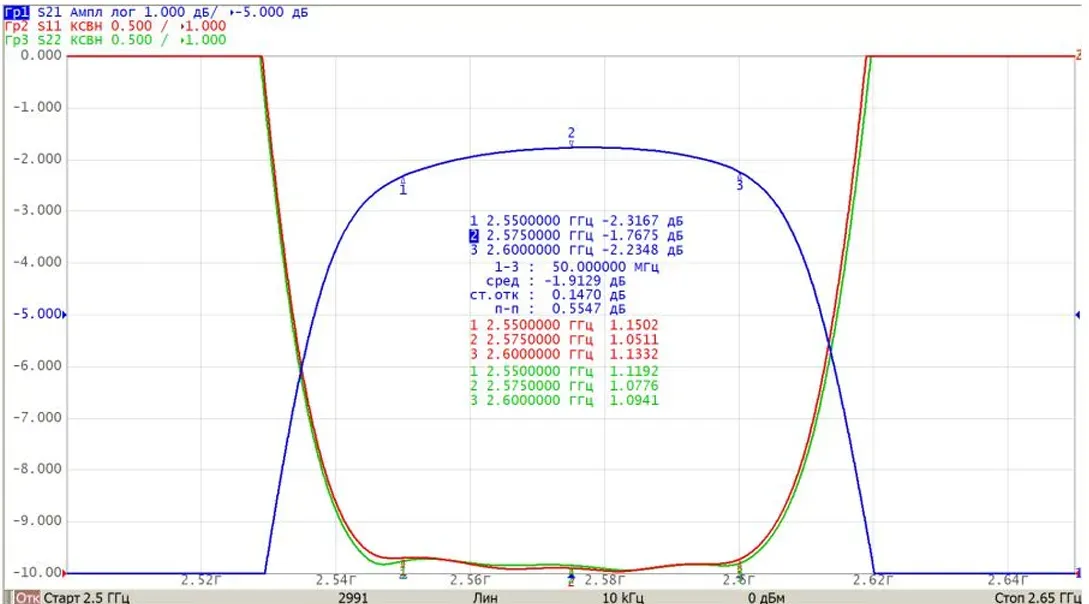Click the 2.64Г frequency axis label
Screen dimensions: 1089x604
pyautogui.click(x=1008, y=580)
